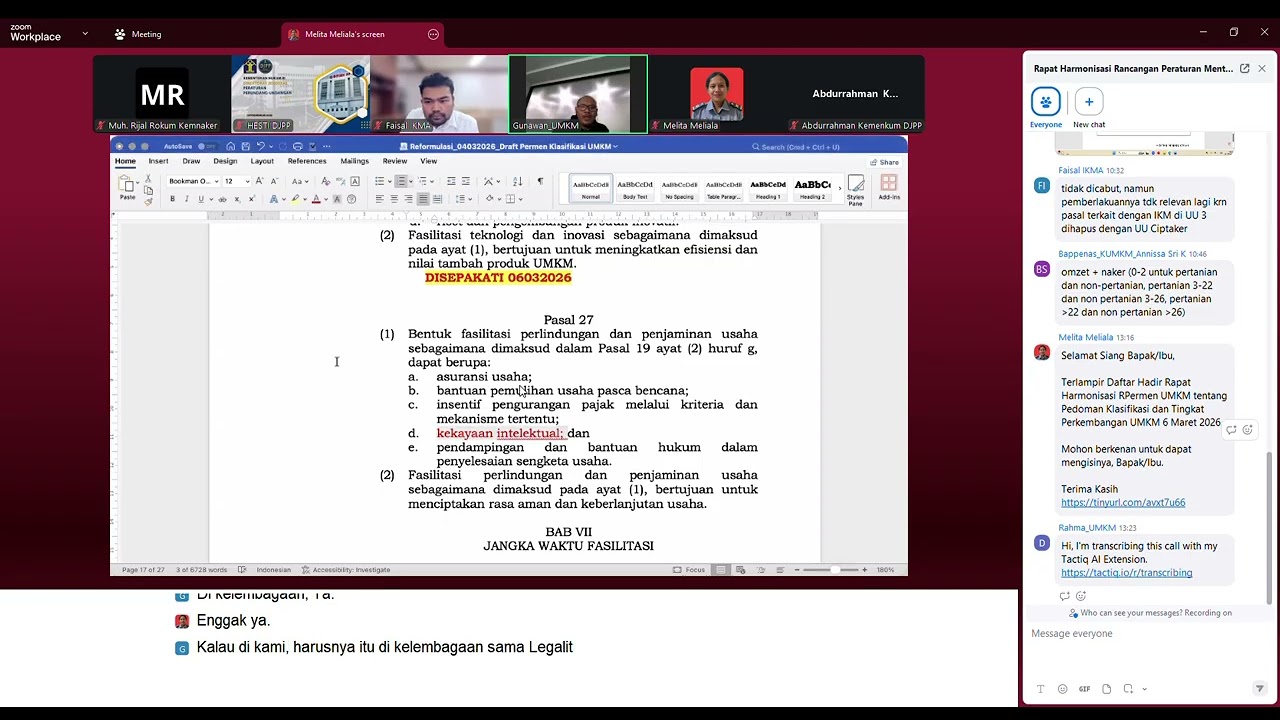
Task: Switch to the Meeting tab in Zoom
Action: coord(138,34)
